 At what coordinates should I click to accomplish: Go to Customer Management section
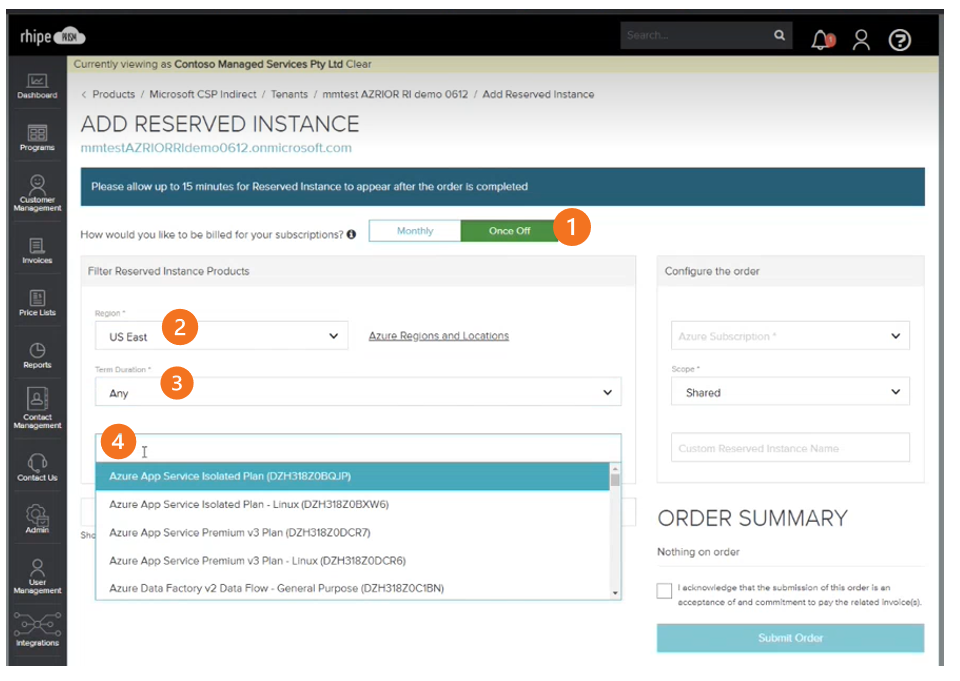[37, 193]
